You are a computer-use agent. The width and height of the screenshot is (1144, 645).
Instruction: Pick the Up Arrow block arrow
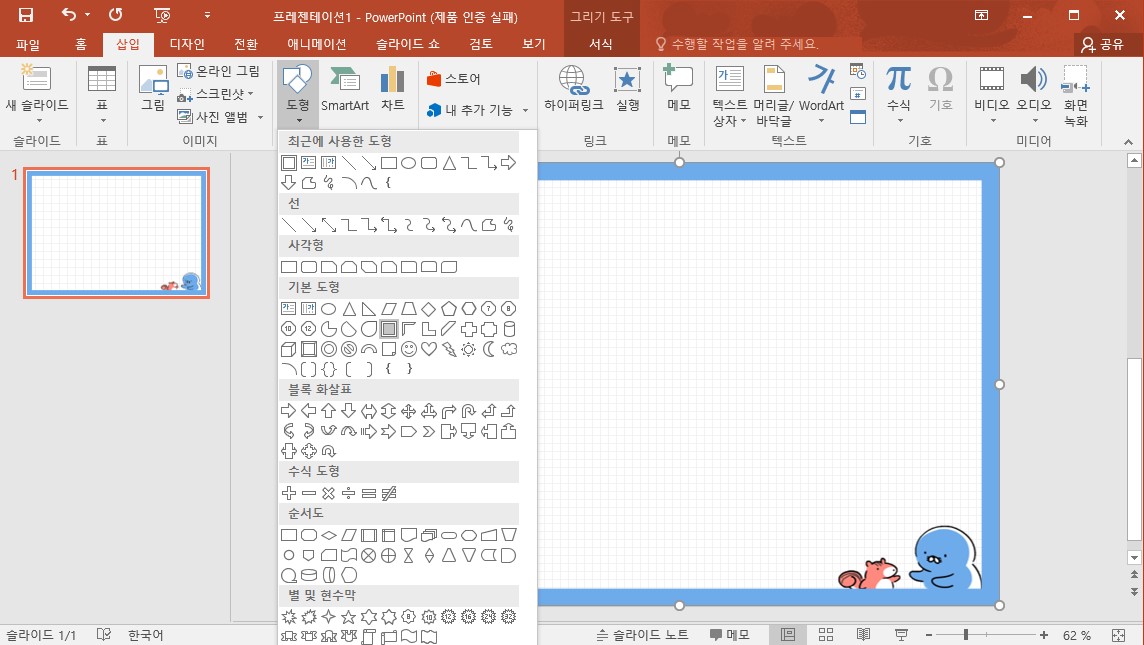click(x=329, y=411)
